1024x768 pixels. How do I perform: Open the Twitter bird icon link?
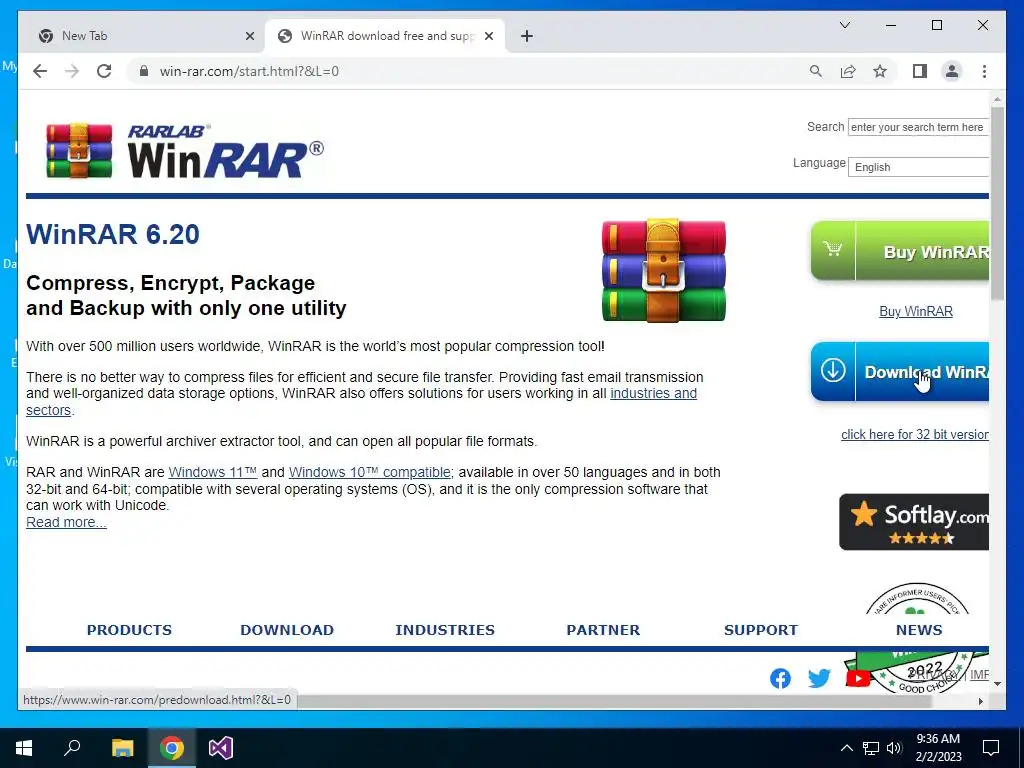click(x=819, y=679)
